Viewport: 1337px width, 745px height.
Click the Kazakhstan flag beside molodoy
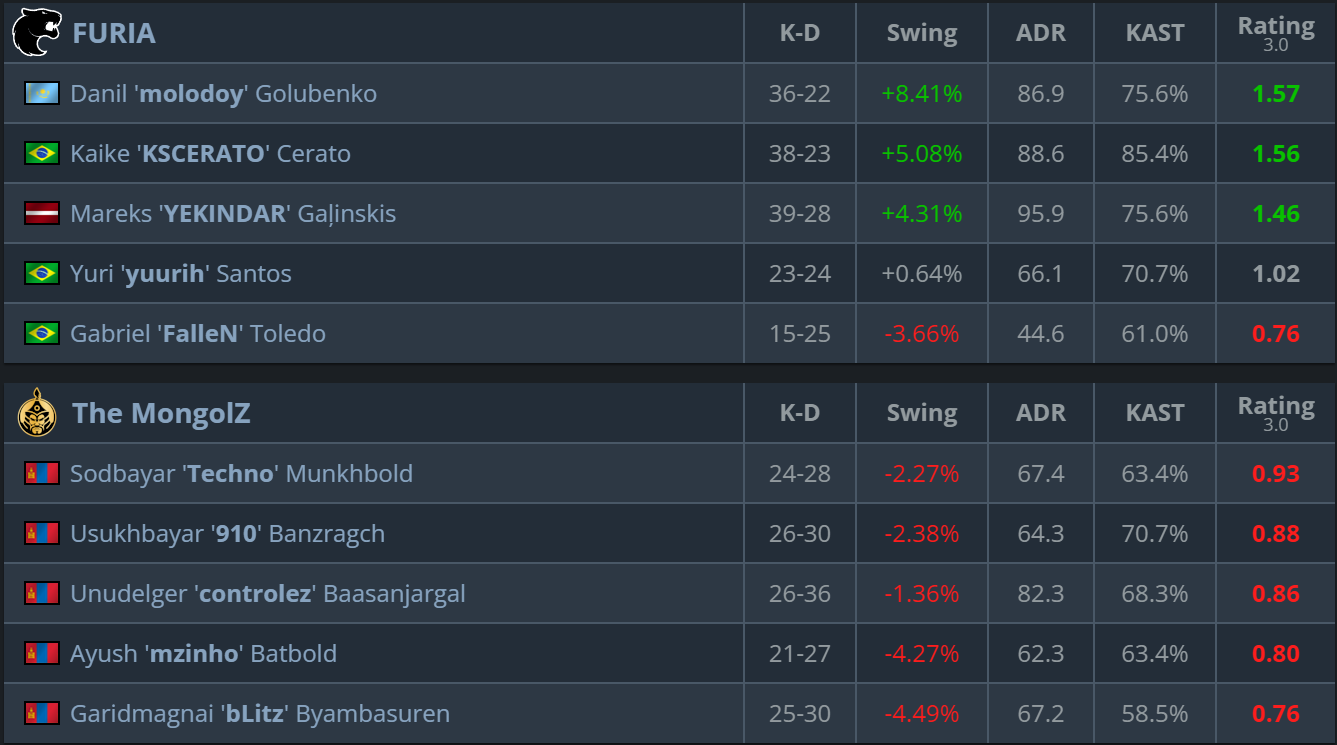(x=42, y=94)
